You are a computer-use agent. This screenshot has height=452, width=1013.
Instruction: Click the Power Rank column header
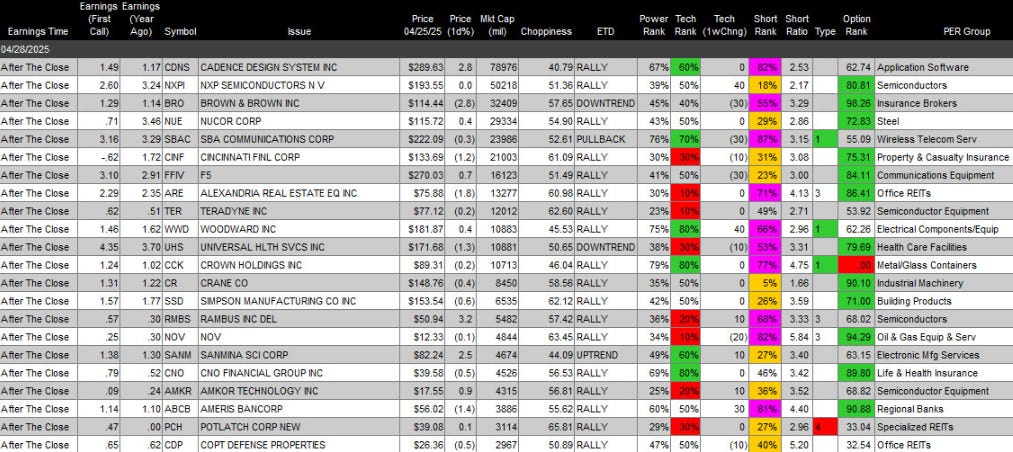(654, 25)
